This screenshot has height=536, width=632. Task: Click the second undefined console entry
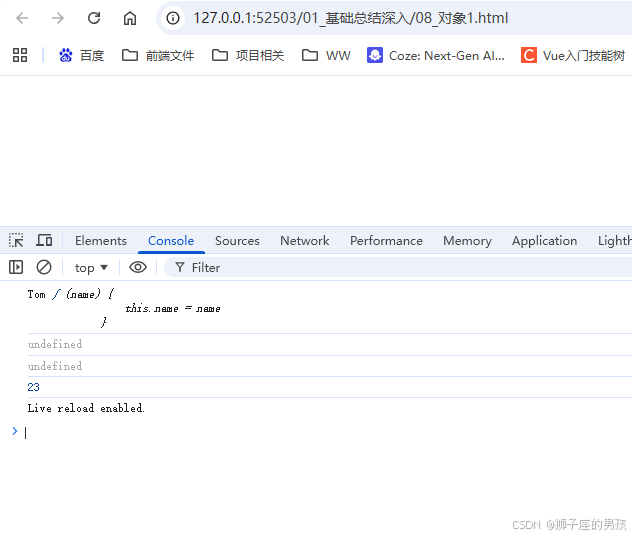pos(55,366)
